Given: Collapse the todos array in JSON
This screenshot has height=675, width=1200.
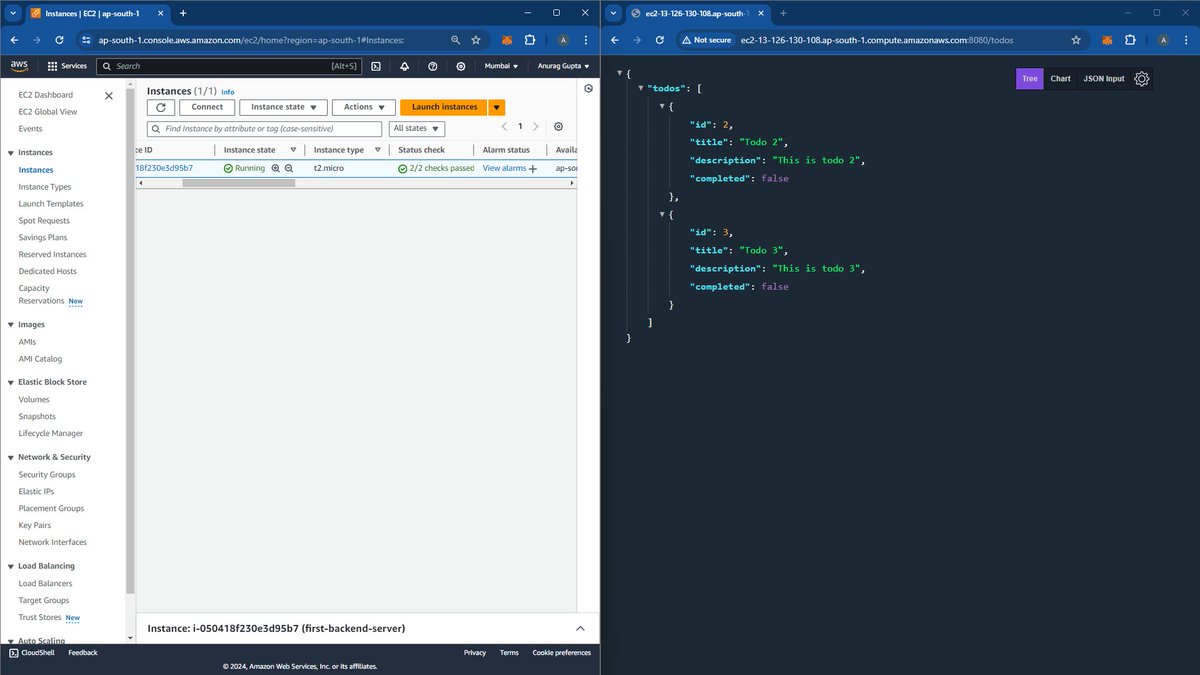Looking at the screenshot, I should click(640, 88).
